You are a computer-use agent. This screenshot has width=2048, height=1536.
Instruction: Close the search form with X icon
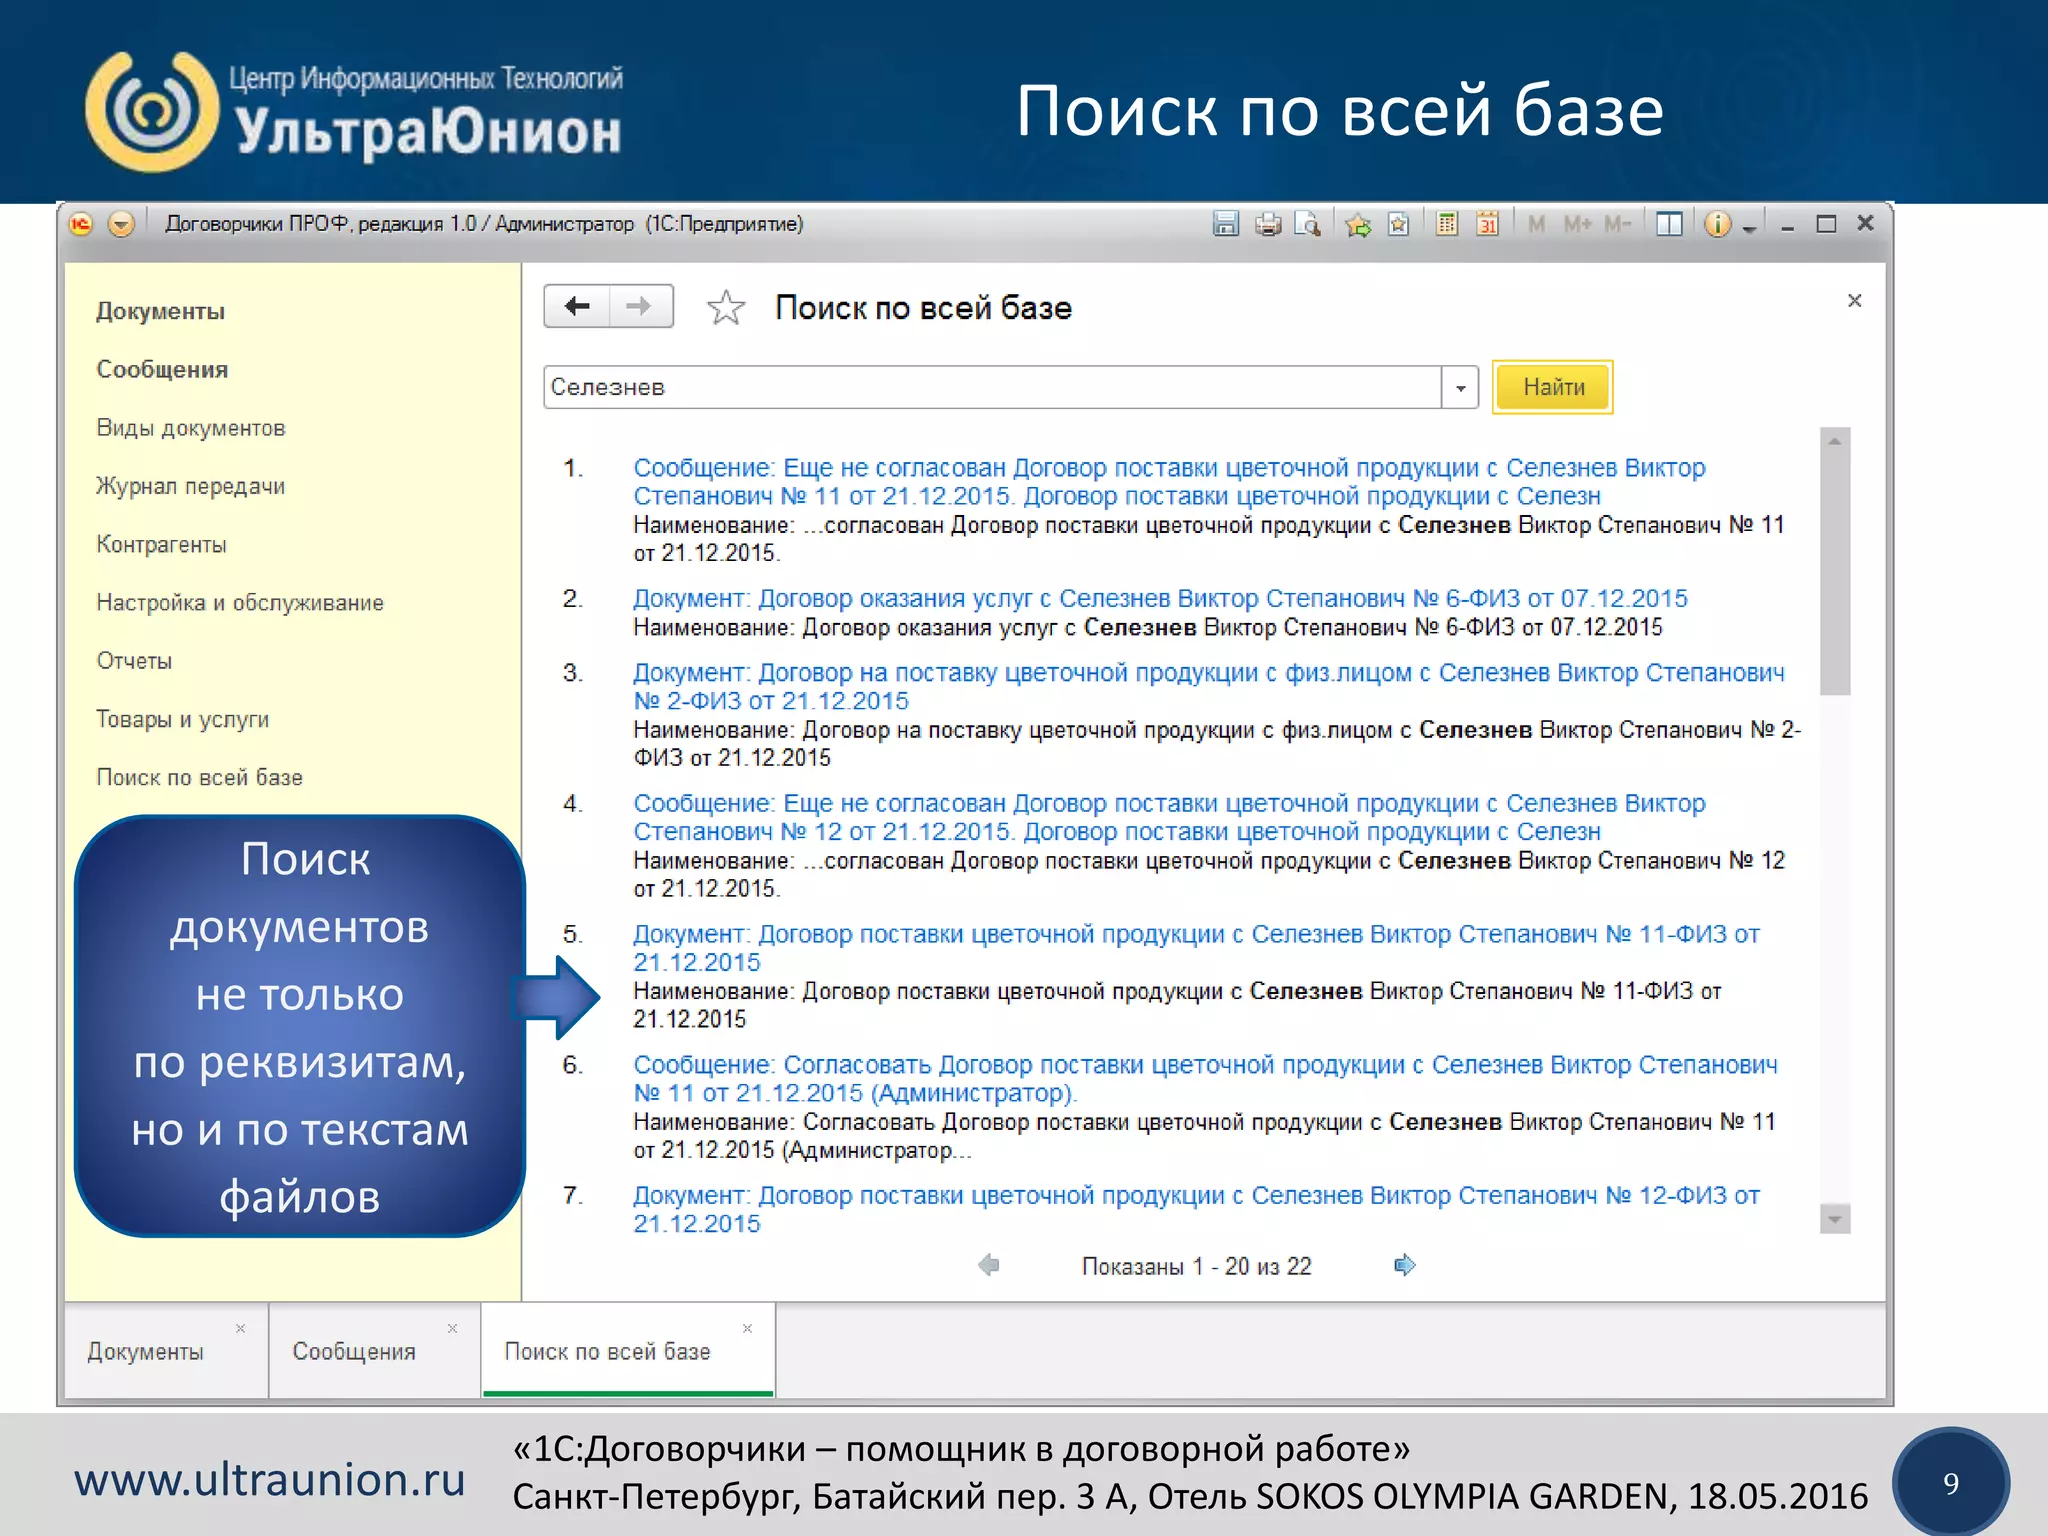tap(1854, 300)
